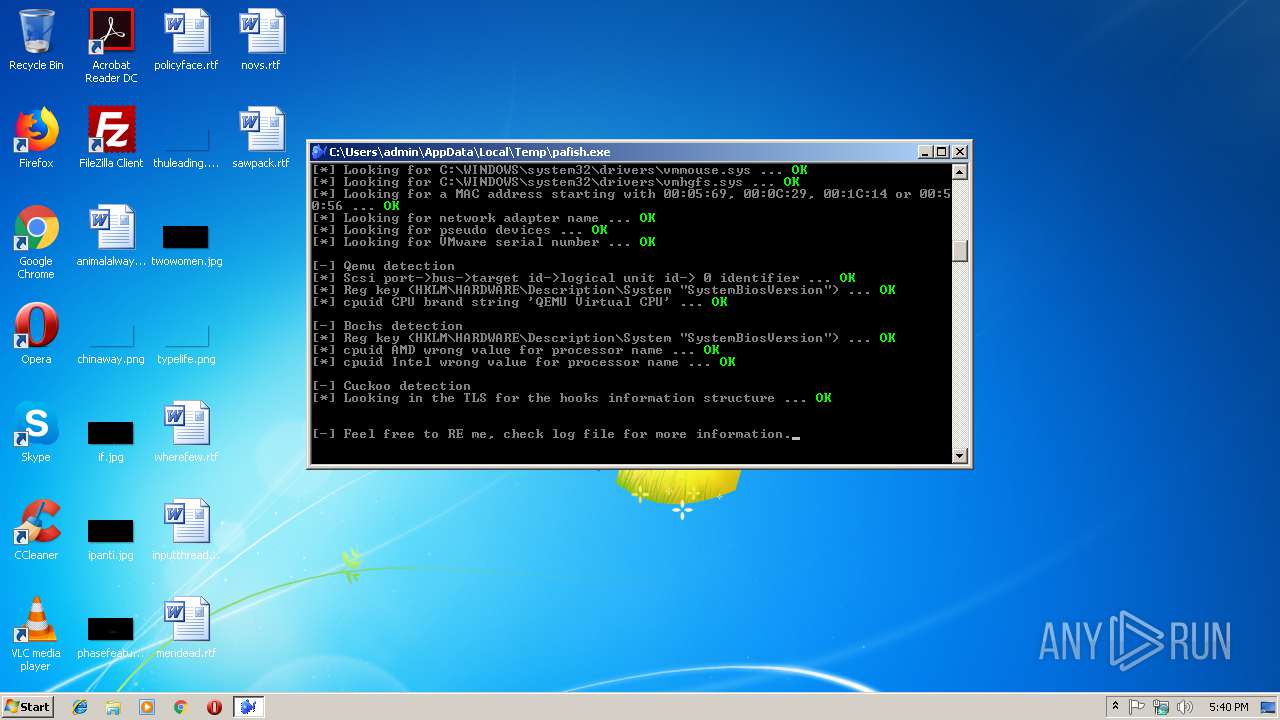Open VLC media player shortcut
Image resolution: width=1280 pixels, height=720 pixels.
[x=36, y=634]
